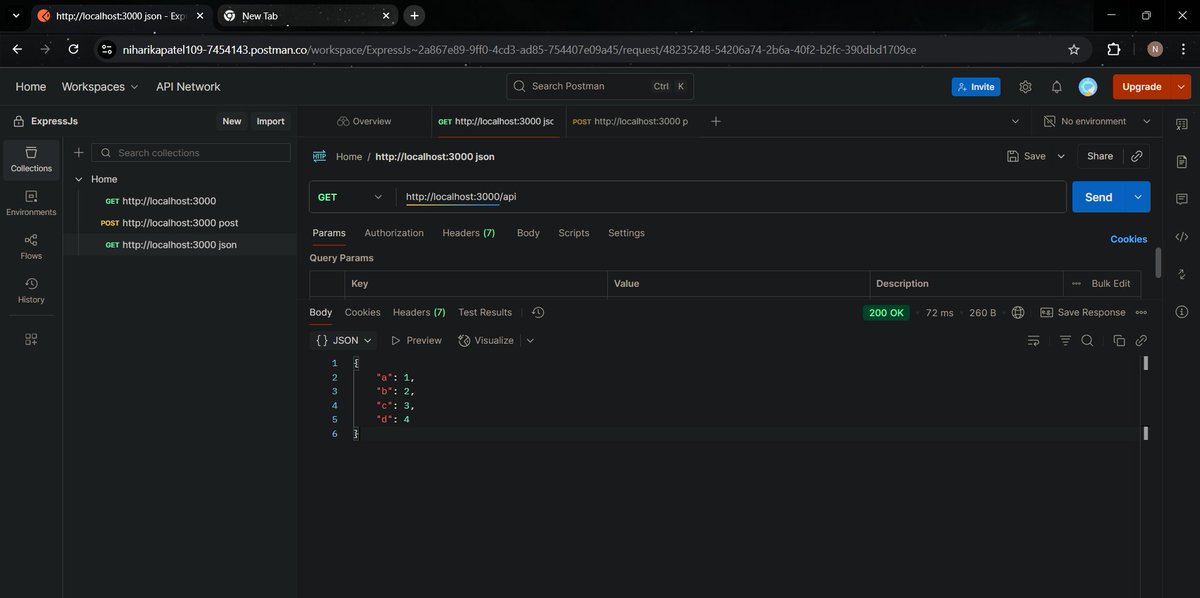The width and height of the screenshot is (1200, 598).
Task: Open the comments icon in right sidebar
Action: [1181, 199]
